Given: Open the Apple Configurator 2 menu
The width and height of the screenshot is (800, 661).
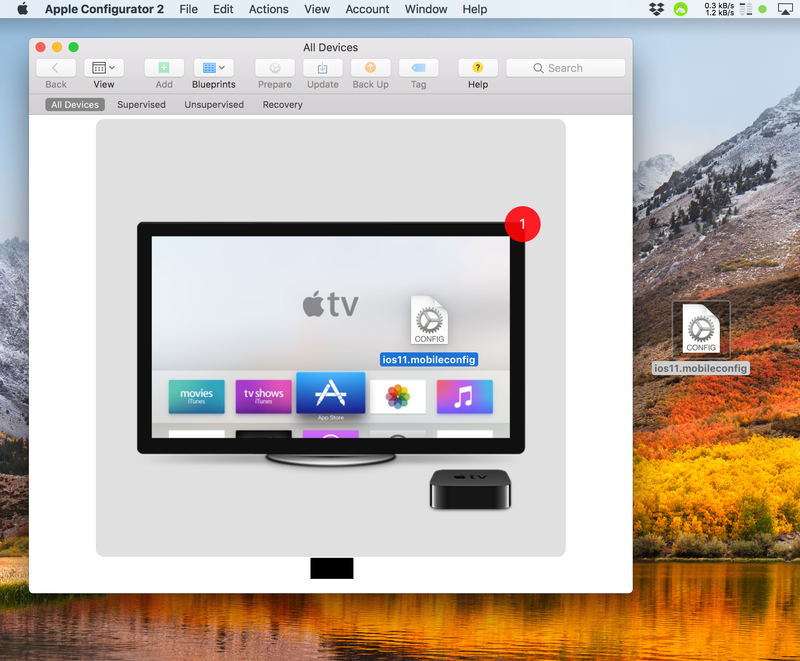Looking at the screenshot, I should pos(105,9).
